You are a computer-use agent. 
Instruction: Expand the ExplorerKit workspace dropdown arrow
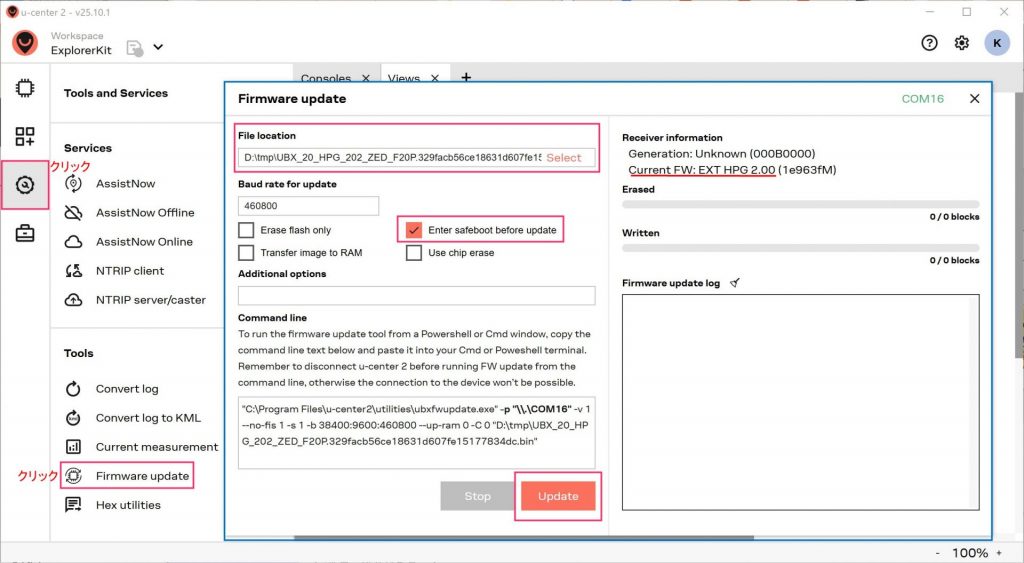[x=158, y=47]
